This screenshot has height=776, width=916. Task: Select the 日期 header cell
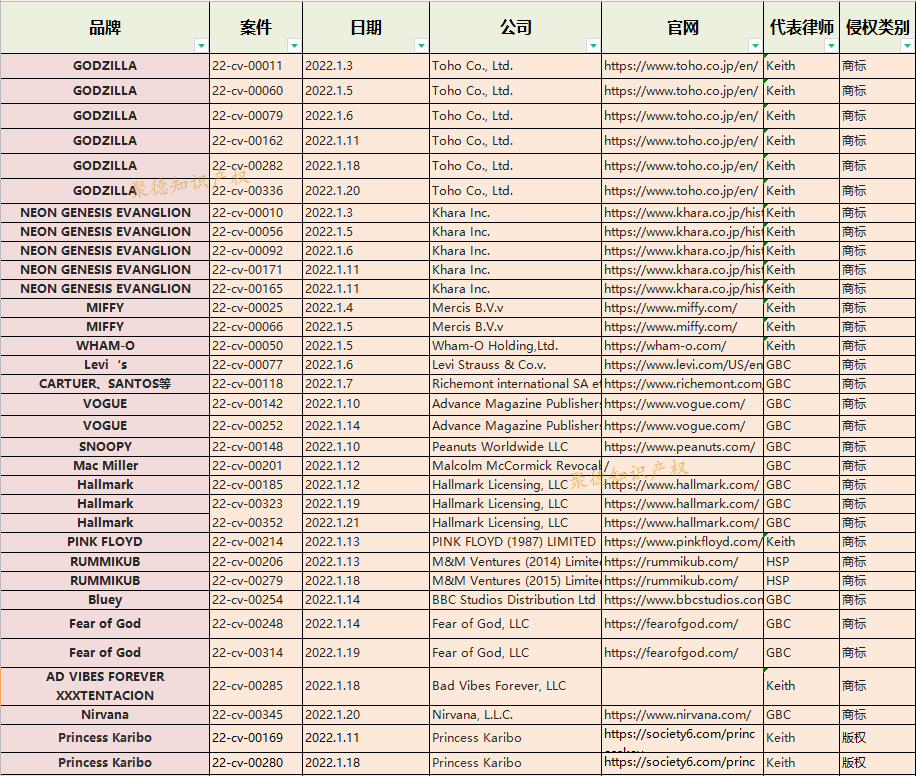point(366,27)
